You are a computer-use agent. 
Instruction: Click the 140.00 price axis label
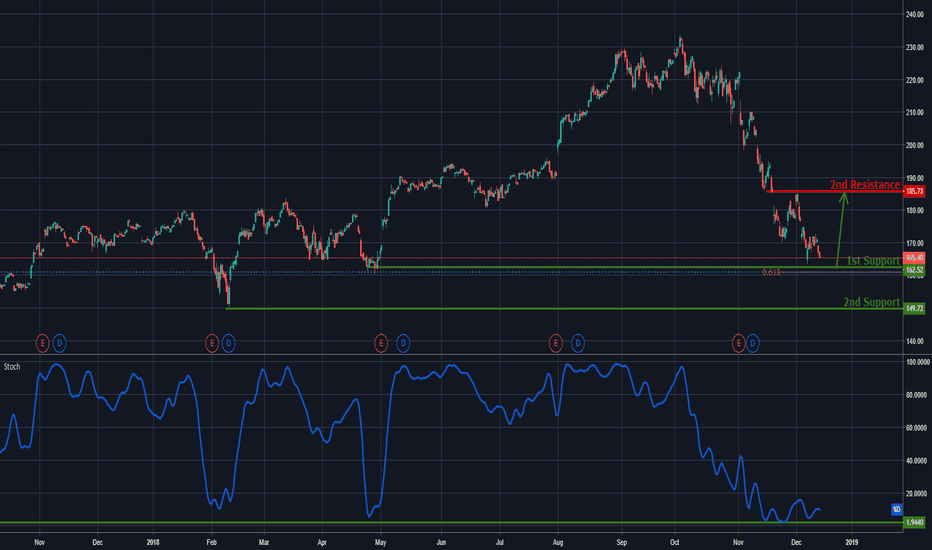point(915,341)
